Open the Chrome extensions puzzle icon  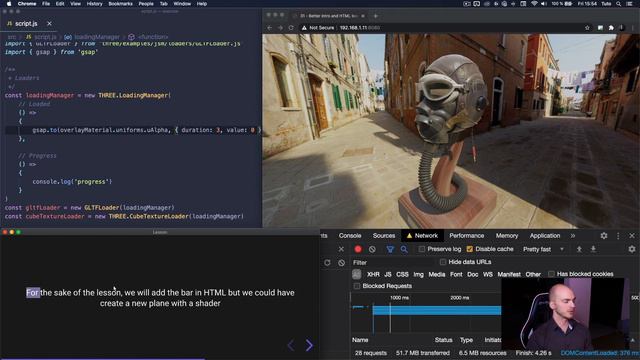[x=611, y=28]
